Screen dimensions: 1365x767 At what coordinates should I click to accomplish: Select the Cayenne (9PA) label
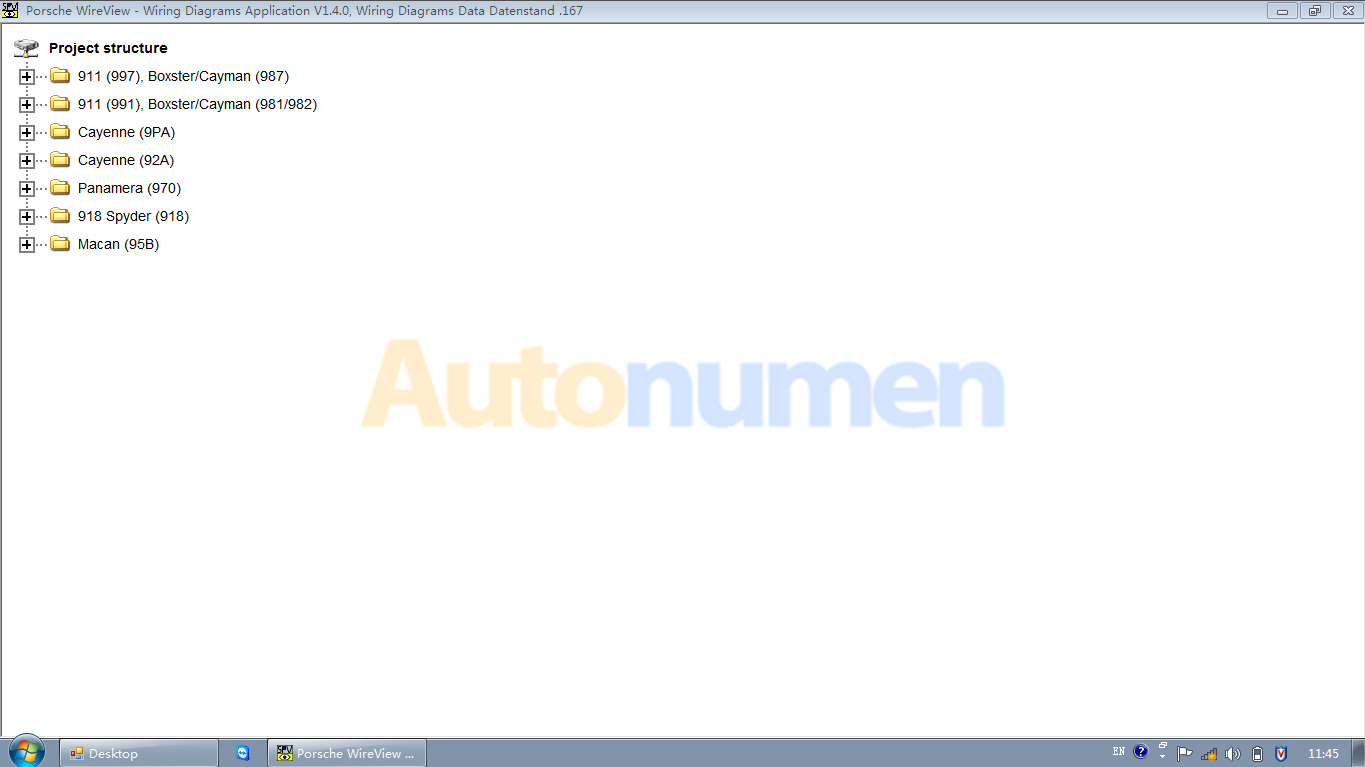[x=126, y=132]
